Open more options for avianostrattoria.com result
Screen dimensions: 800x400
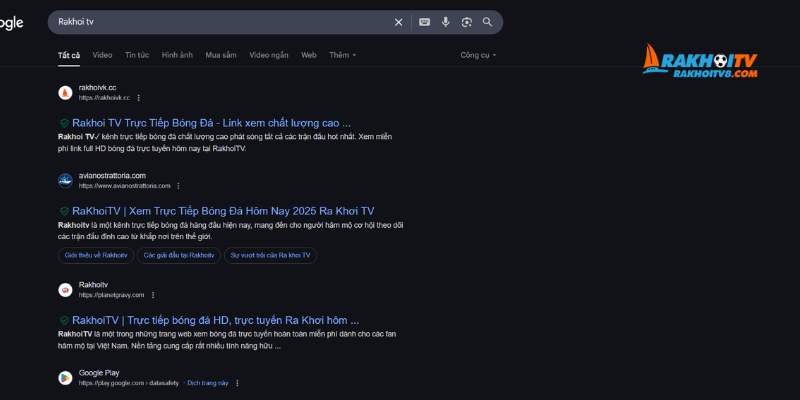[178, 186]
